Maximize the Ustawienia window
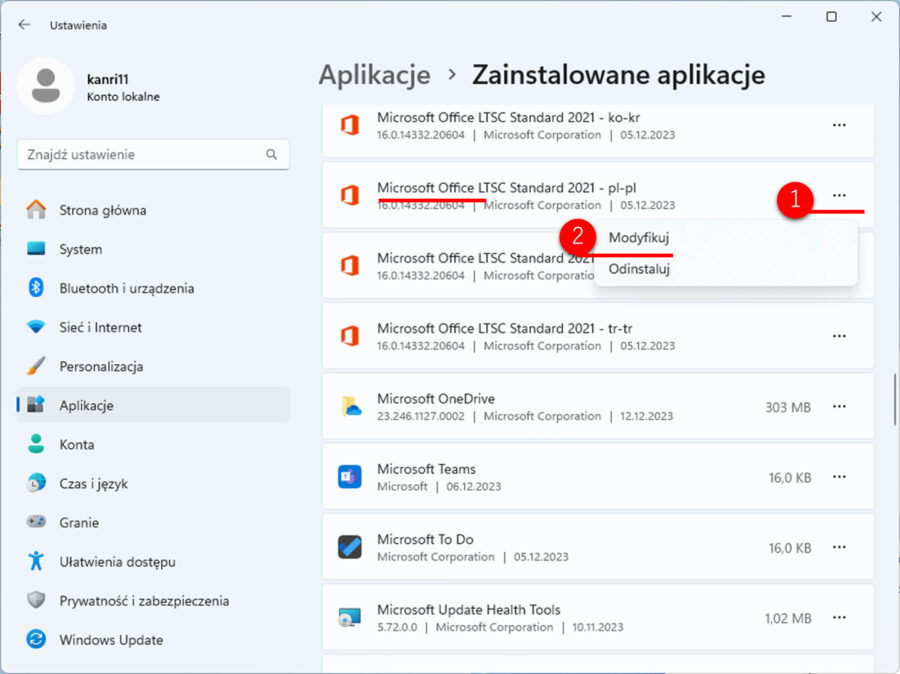Viewport: 900px width, 674px height. (x=831, y=17)
